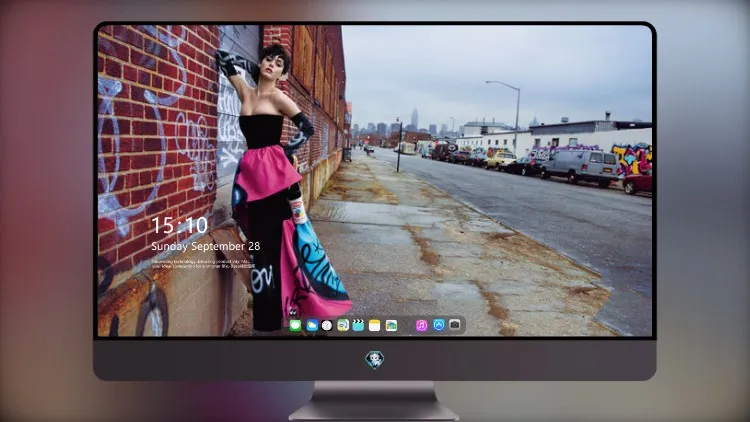Screen dimensions: 750x422
Task: Click the small caption under the date
Action: pos(203,264)
